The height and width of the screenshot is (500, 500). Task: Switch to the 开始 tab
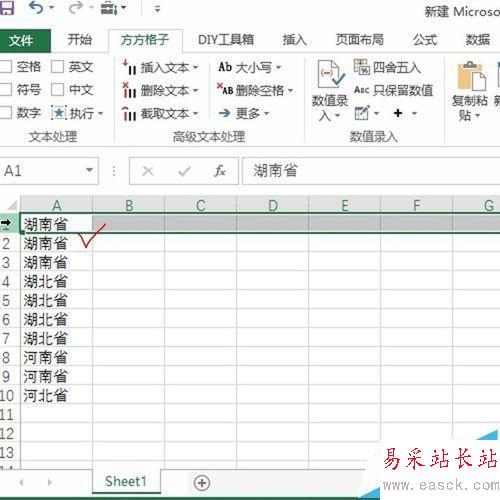click(x=80, y=40)
